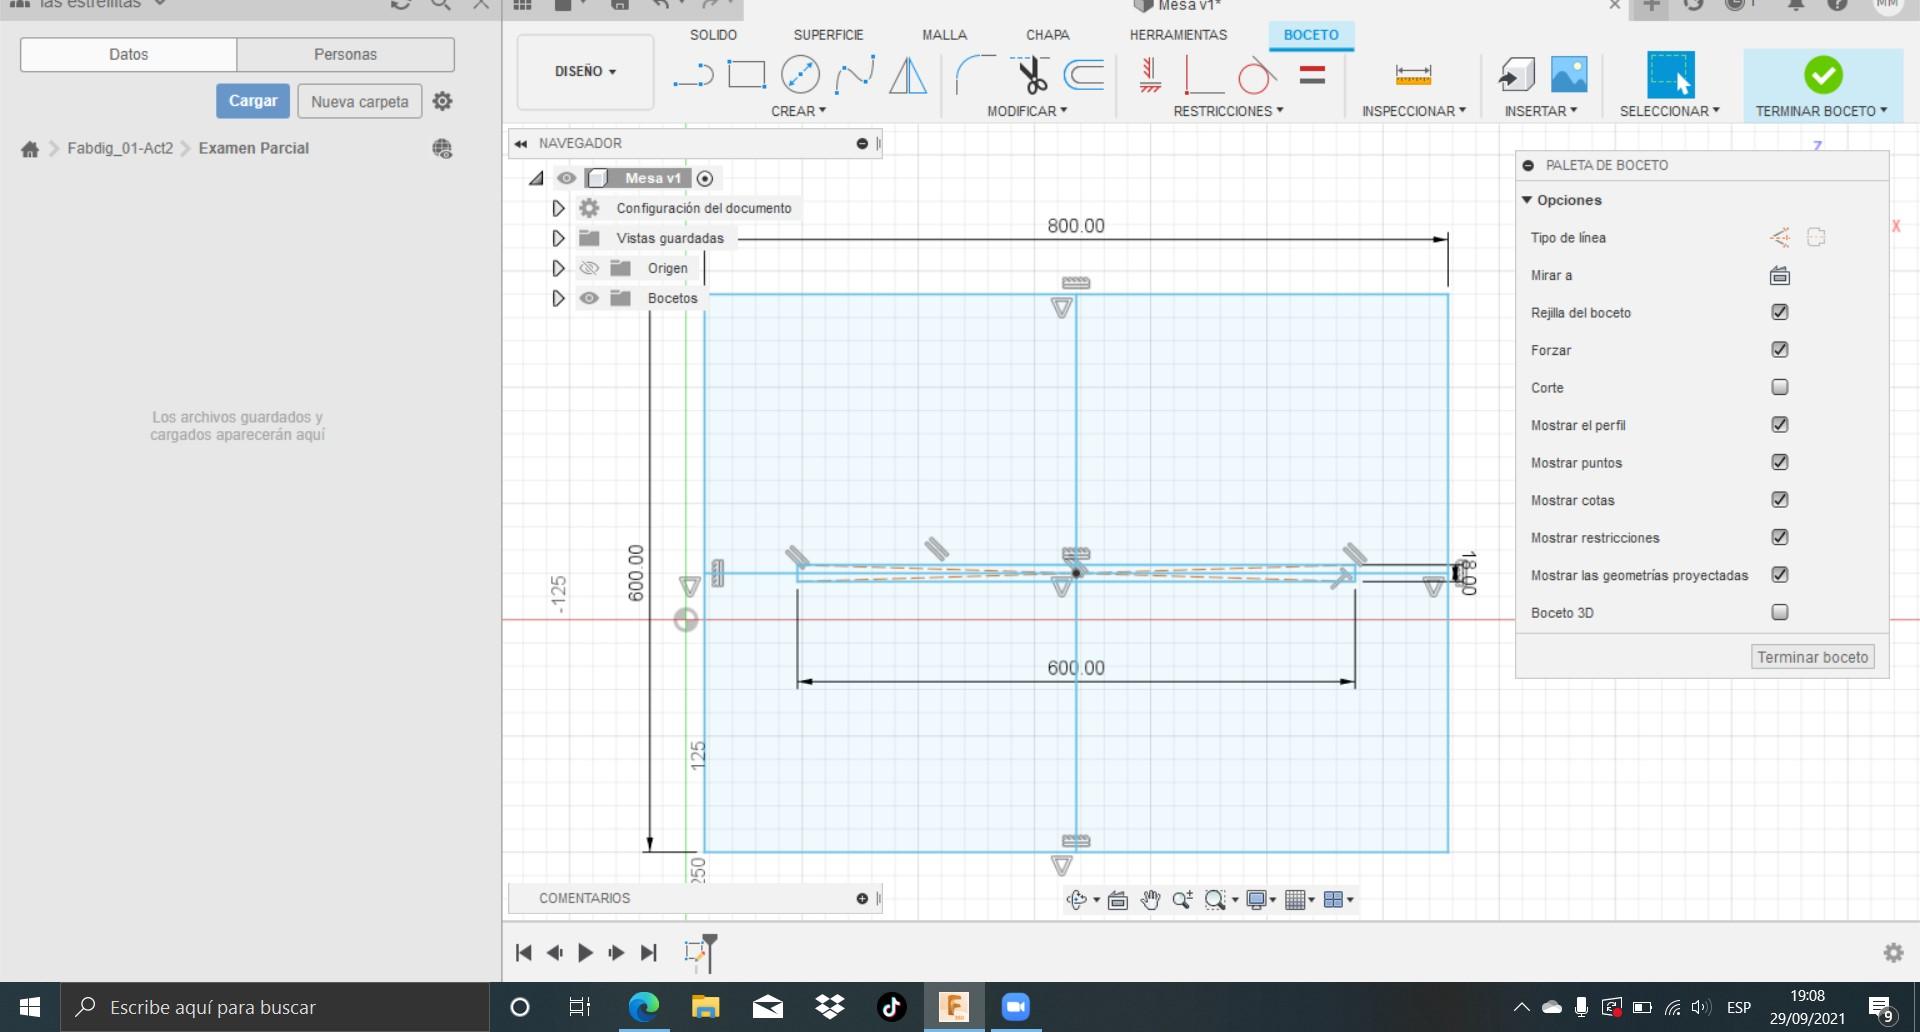The height and width of the screenshot is (1032, 1920).
Task: Open the INSERTAR dropdown menu
Action: pyautogui.click(x=1540, y=111)
